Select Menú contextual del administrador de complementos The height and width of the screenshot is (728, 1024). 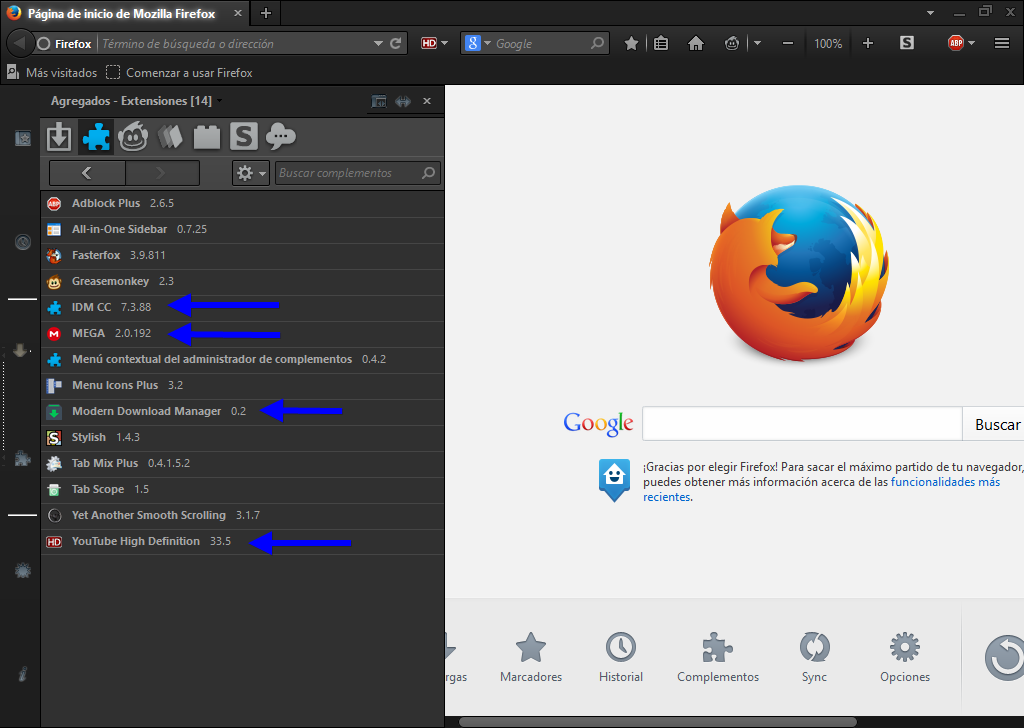[x=242, y=360]
